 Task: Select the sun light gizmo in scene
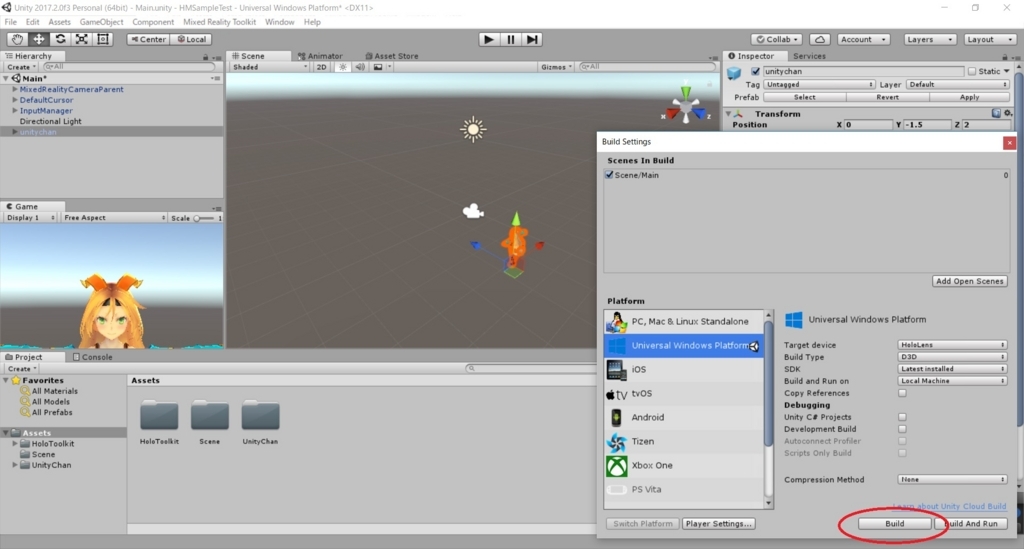473,129
